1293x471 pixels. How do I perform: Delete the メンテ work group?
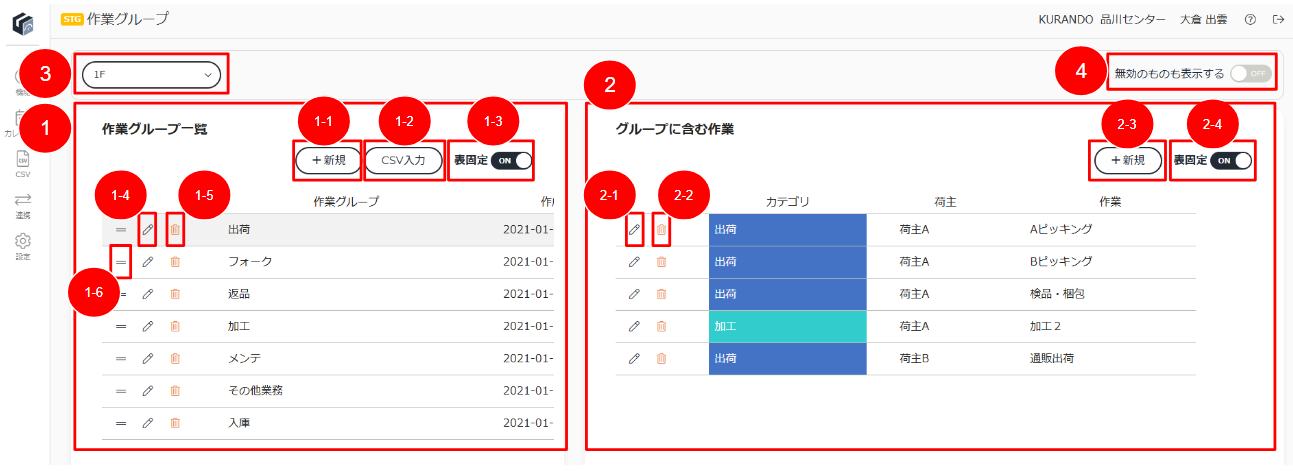pyautogui.click(x=175, y=358)
